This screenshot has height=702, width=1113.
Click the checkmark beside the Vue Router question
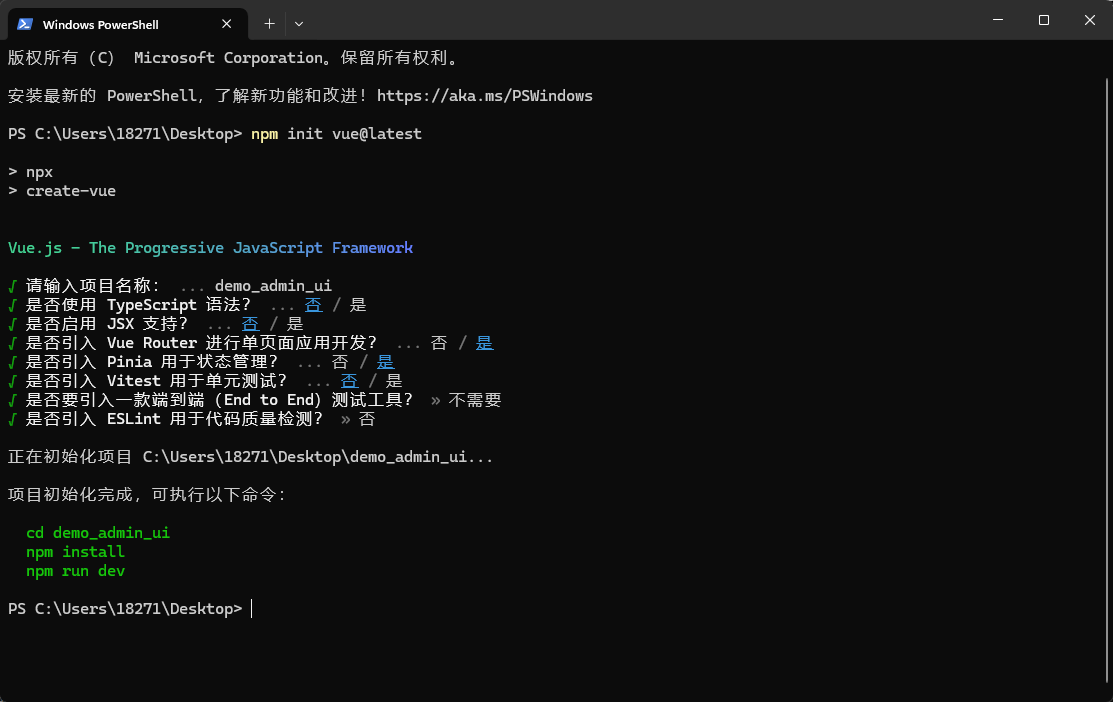click(10, 342)
